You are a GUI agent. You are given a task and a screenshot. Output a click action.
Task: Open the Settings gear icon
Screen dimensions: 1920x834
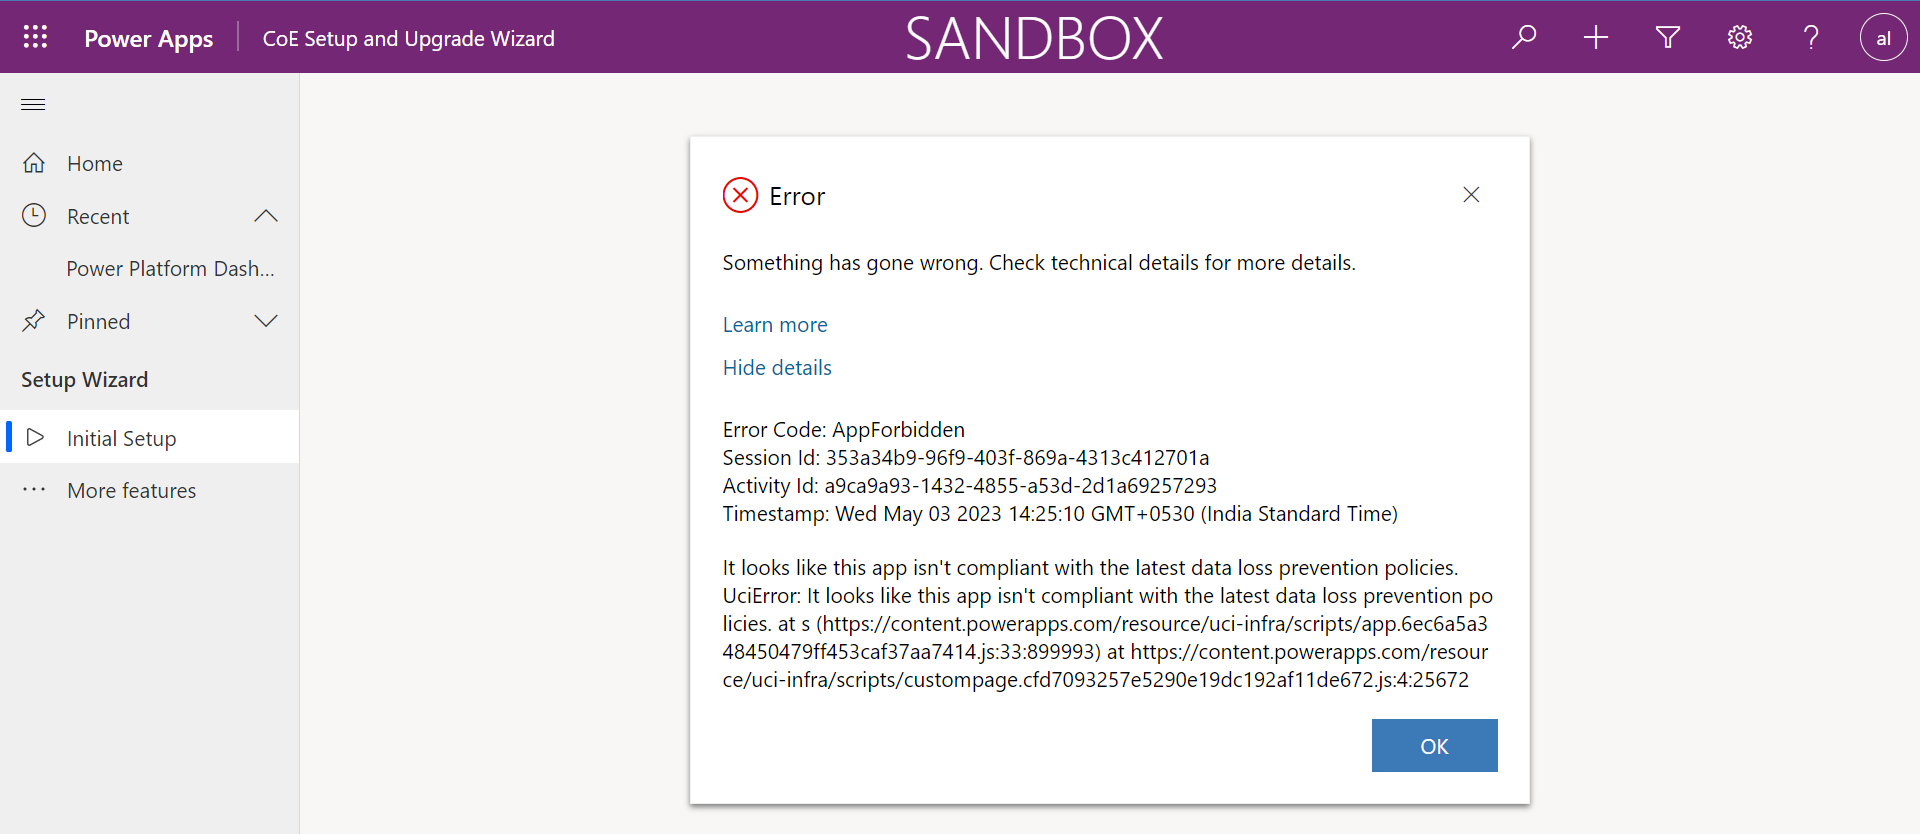point(1739,37)
